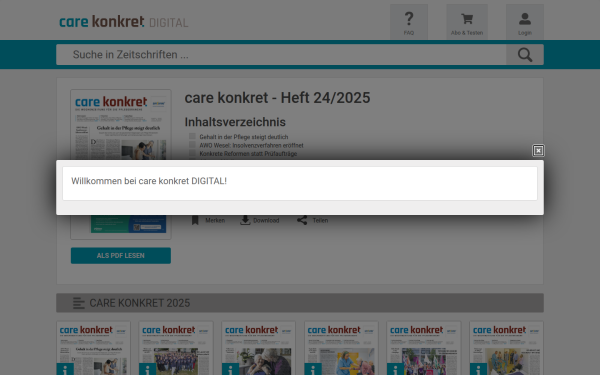Viewport: 600px width, 375px height.
Task: Open the third issue thumbnail in 2025 row
Action: [x=259, y=348]
